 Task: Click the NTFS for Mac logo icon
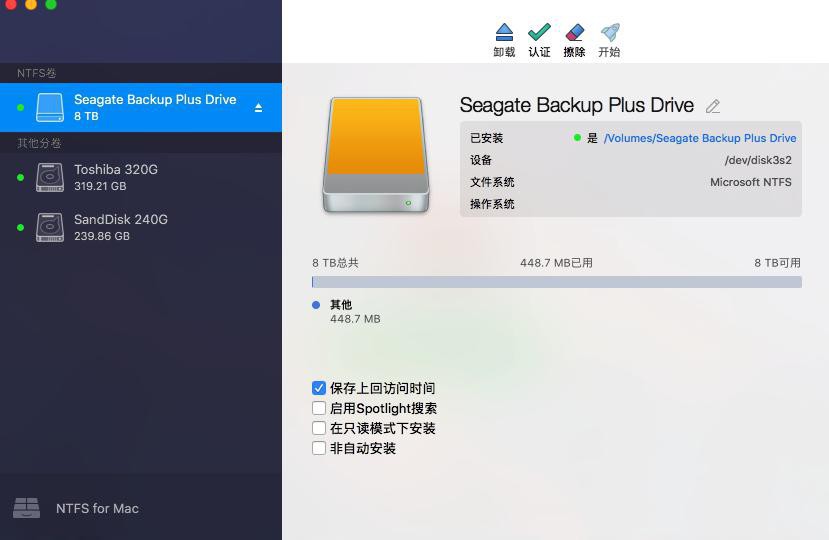26,508
